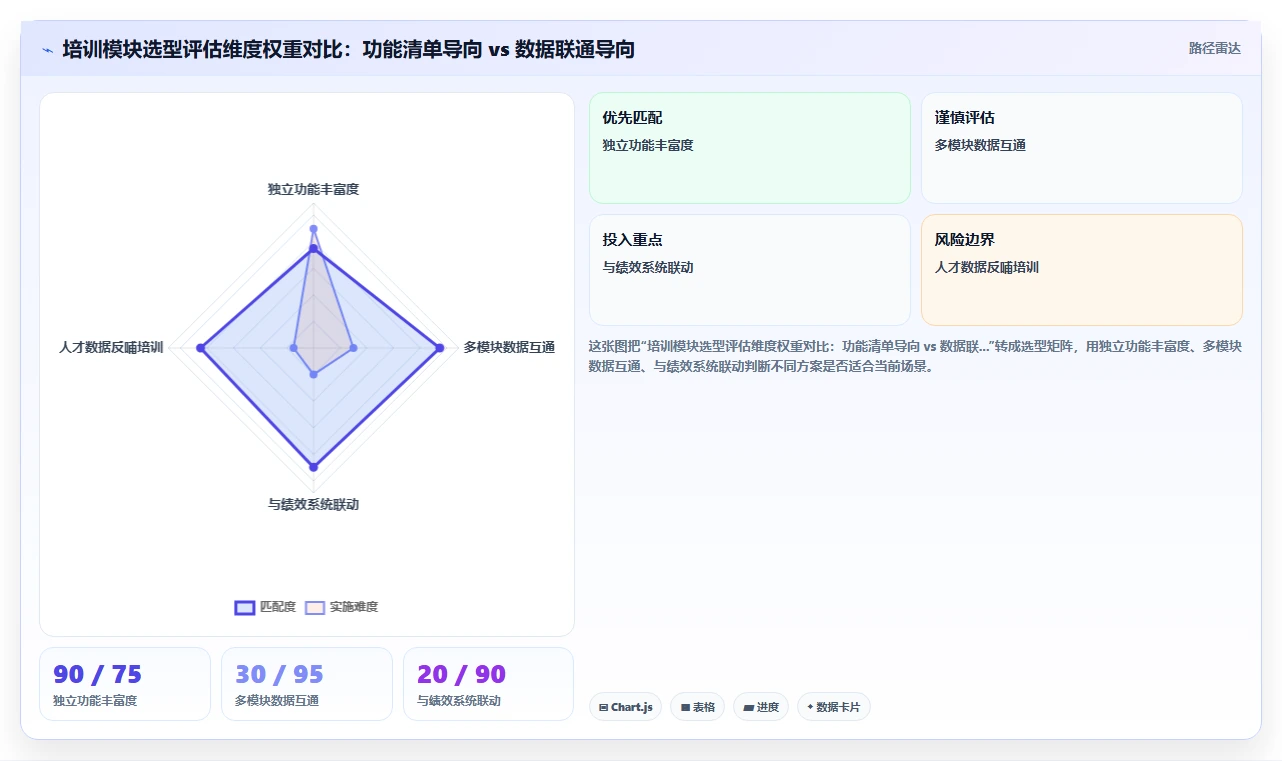Viewport: 1282px width, 761px height.
Task: Toggle the 实施难度 legend item
Action: [341, 607]
